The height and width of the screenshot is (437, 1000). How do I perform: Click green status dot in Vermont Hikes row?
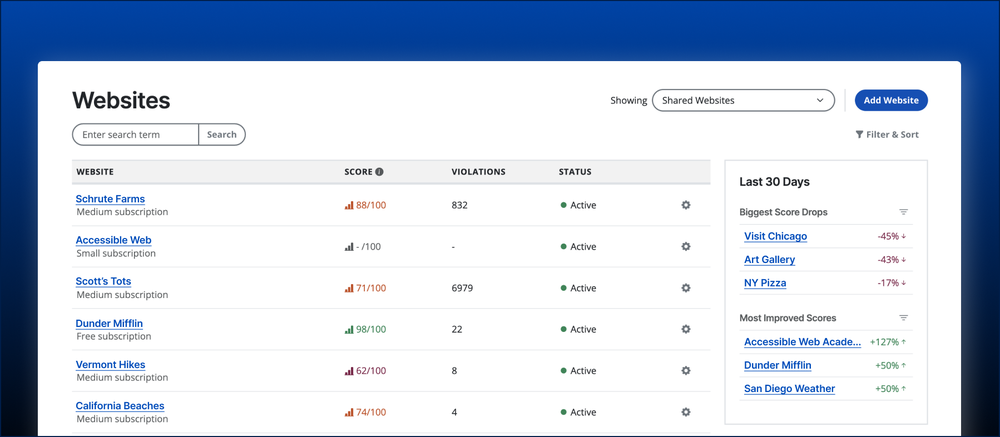[x=563, y=371]
